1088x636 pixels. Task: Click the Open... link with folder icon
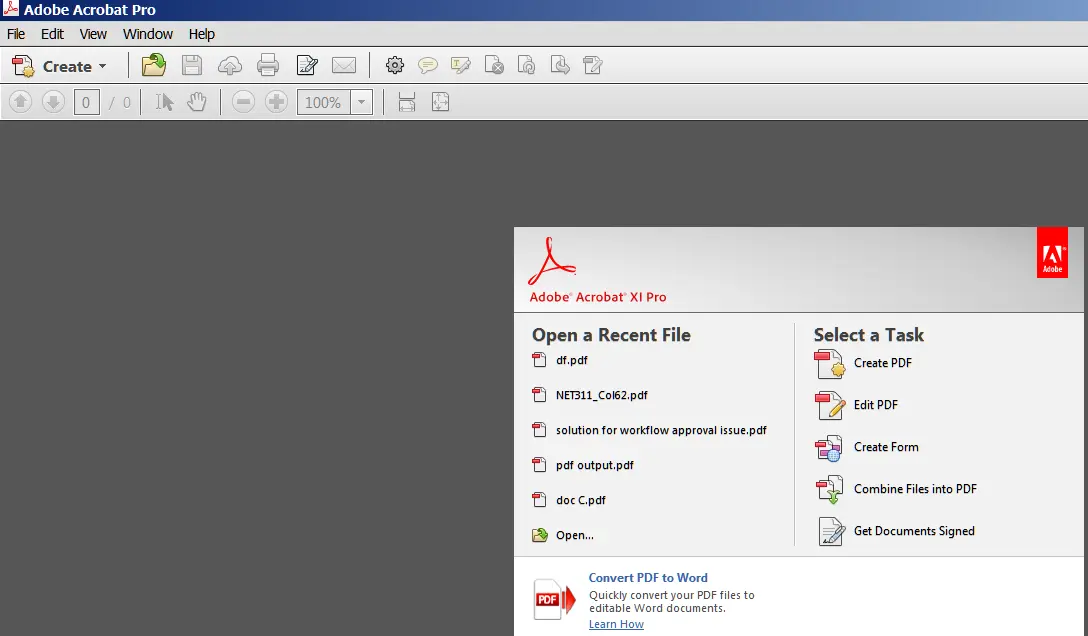tap(563, 535)
